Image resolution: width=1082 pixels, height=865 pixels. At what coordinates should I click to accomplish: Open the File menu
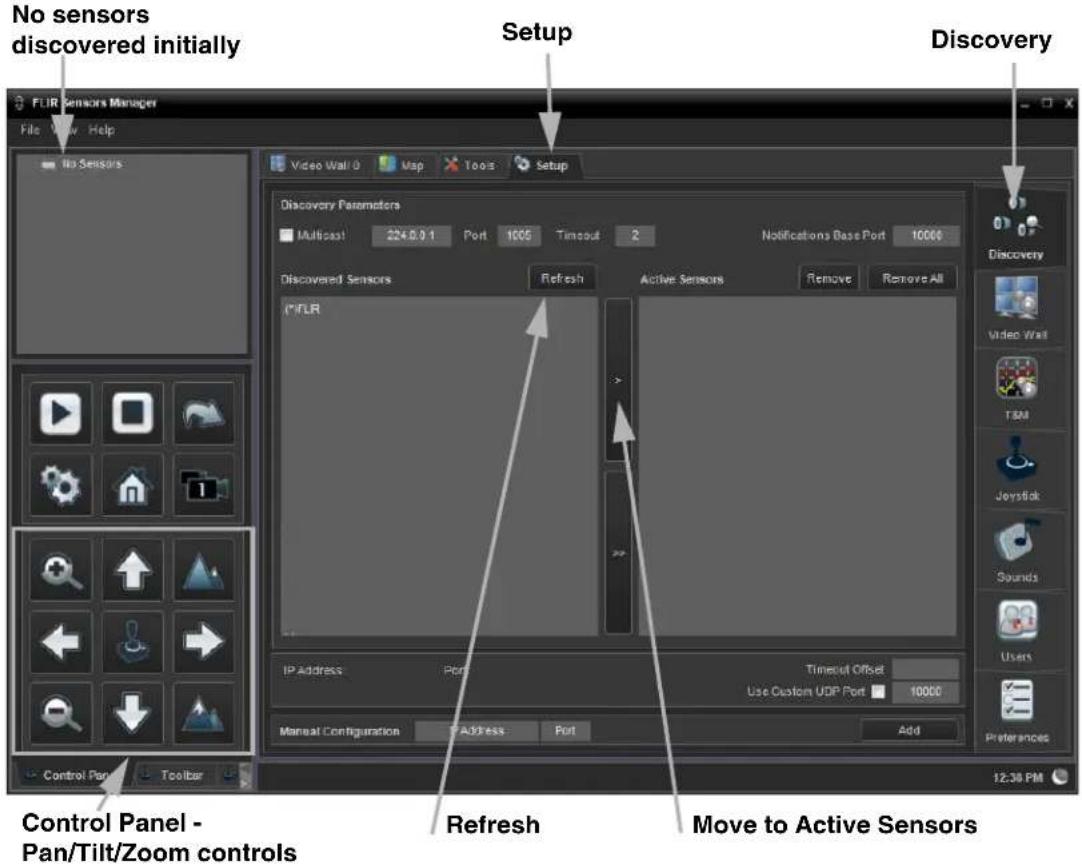tap(30, 130)
